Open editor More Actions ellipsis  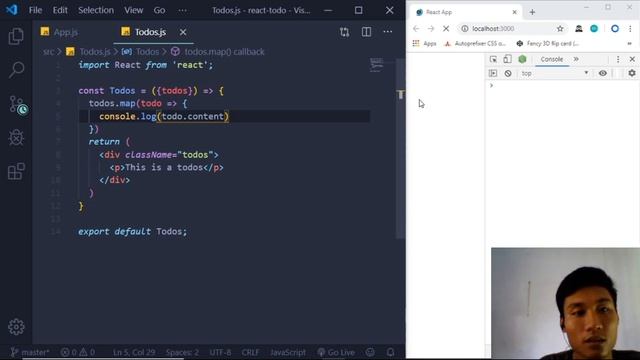[387, 32]
